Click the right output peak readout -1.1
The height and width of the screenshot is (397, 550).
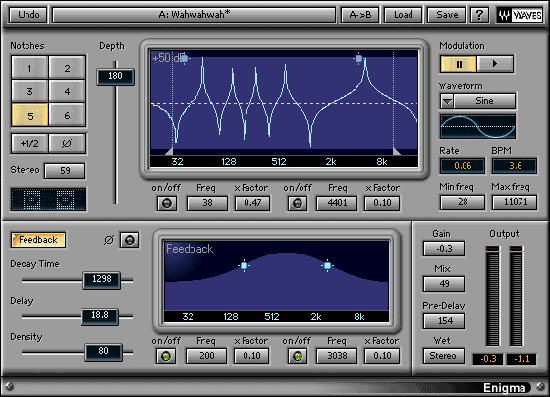[x=521, y=359]
